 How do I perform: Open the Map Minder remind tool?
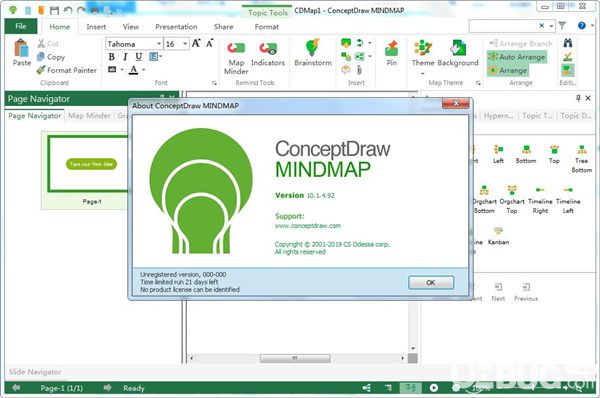[236, 48]
